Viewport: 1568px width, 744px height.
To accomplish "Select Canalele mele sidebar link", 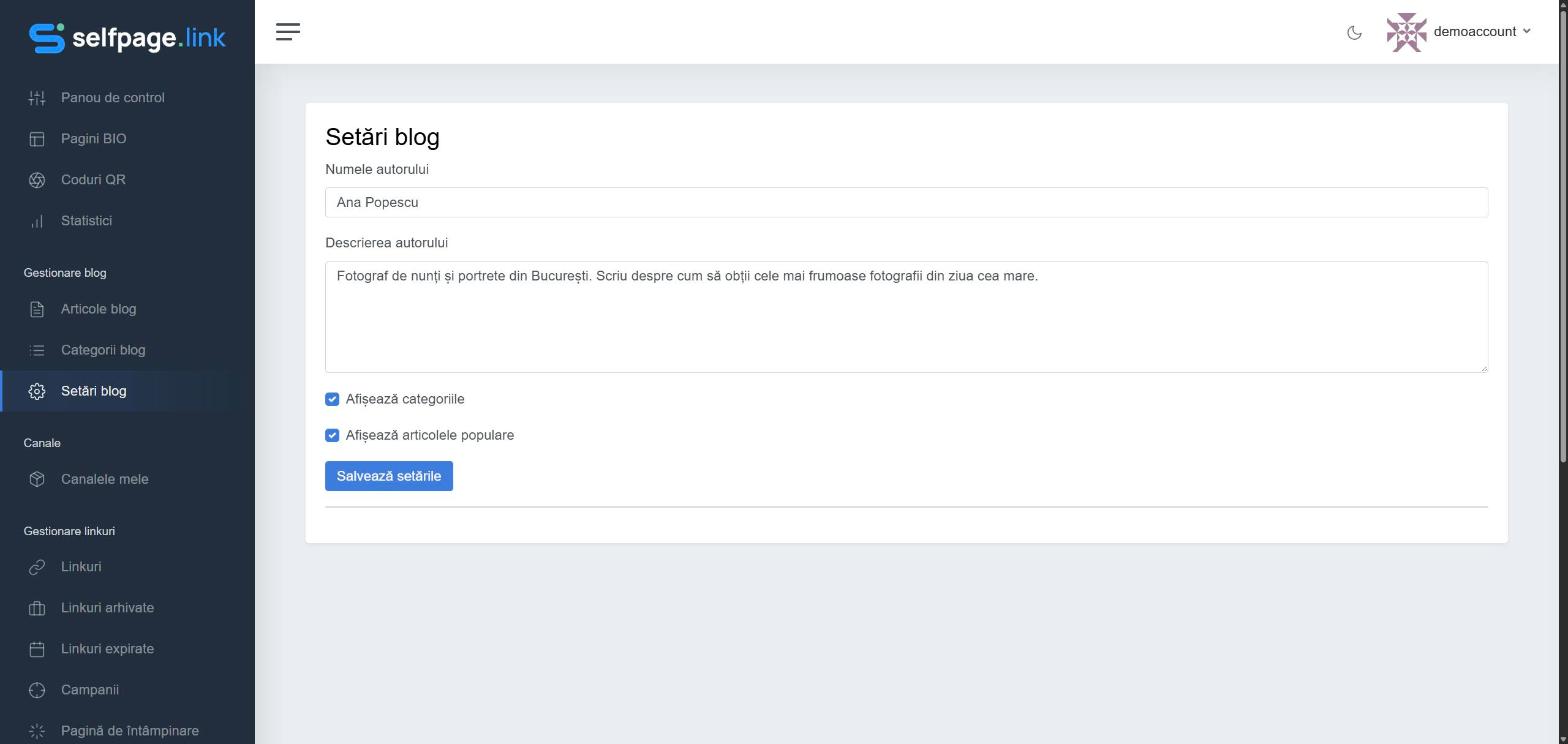I will pos(127,479).
